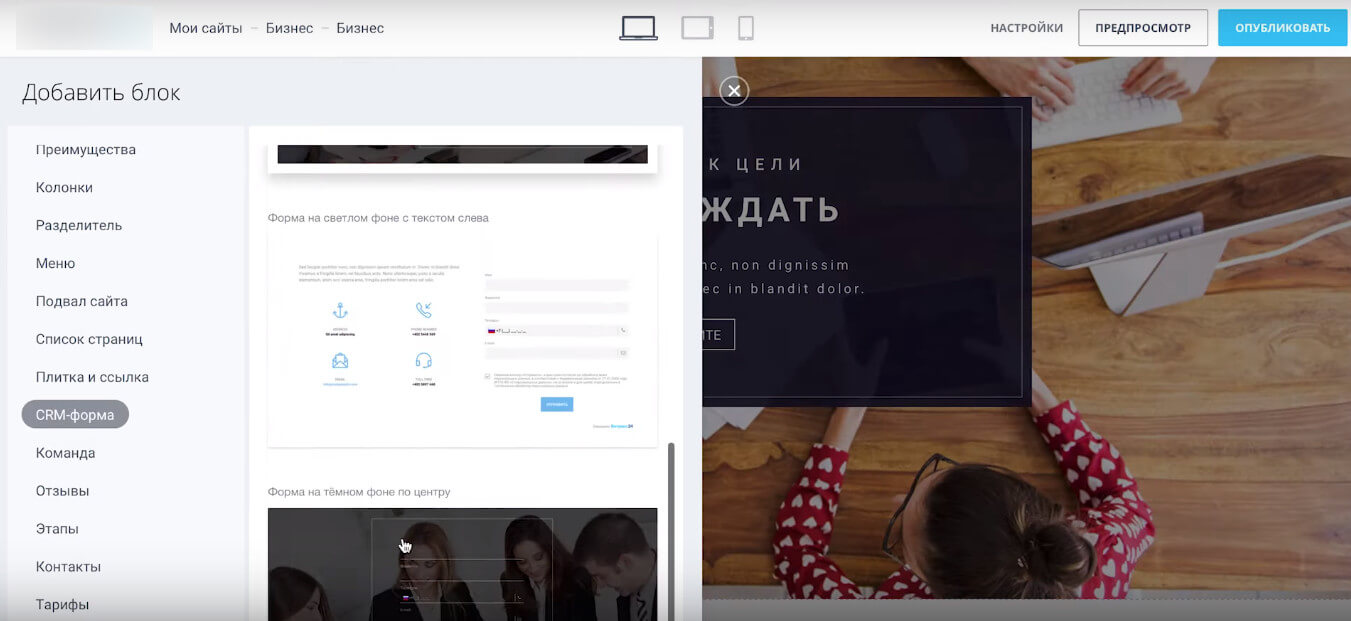This screenshot has width=1351, height=621.
Task: Switch to mobile phone preview mode
Action: click(x=745, y=27)
